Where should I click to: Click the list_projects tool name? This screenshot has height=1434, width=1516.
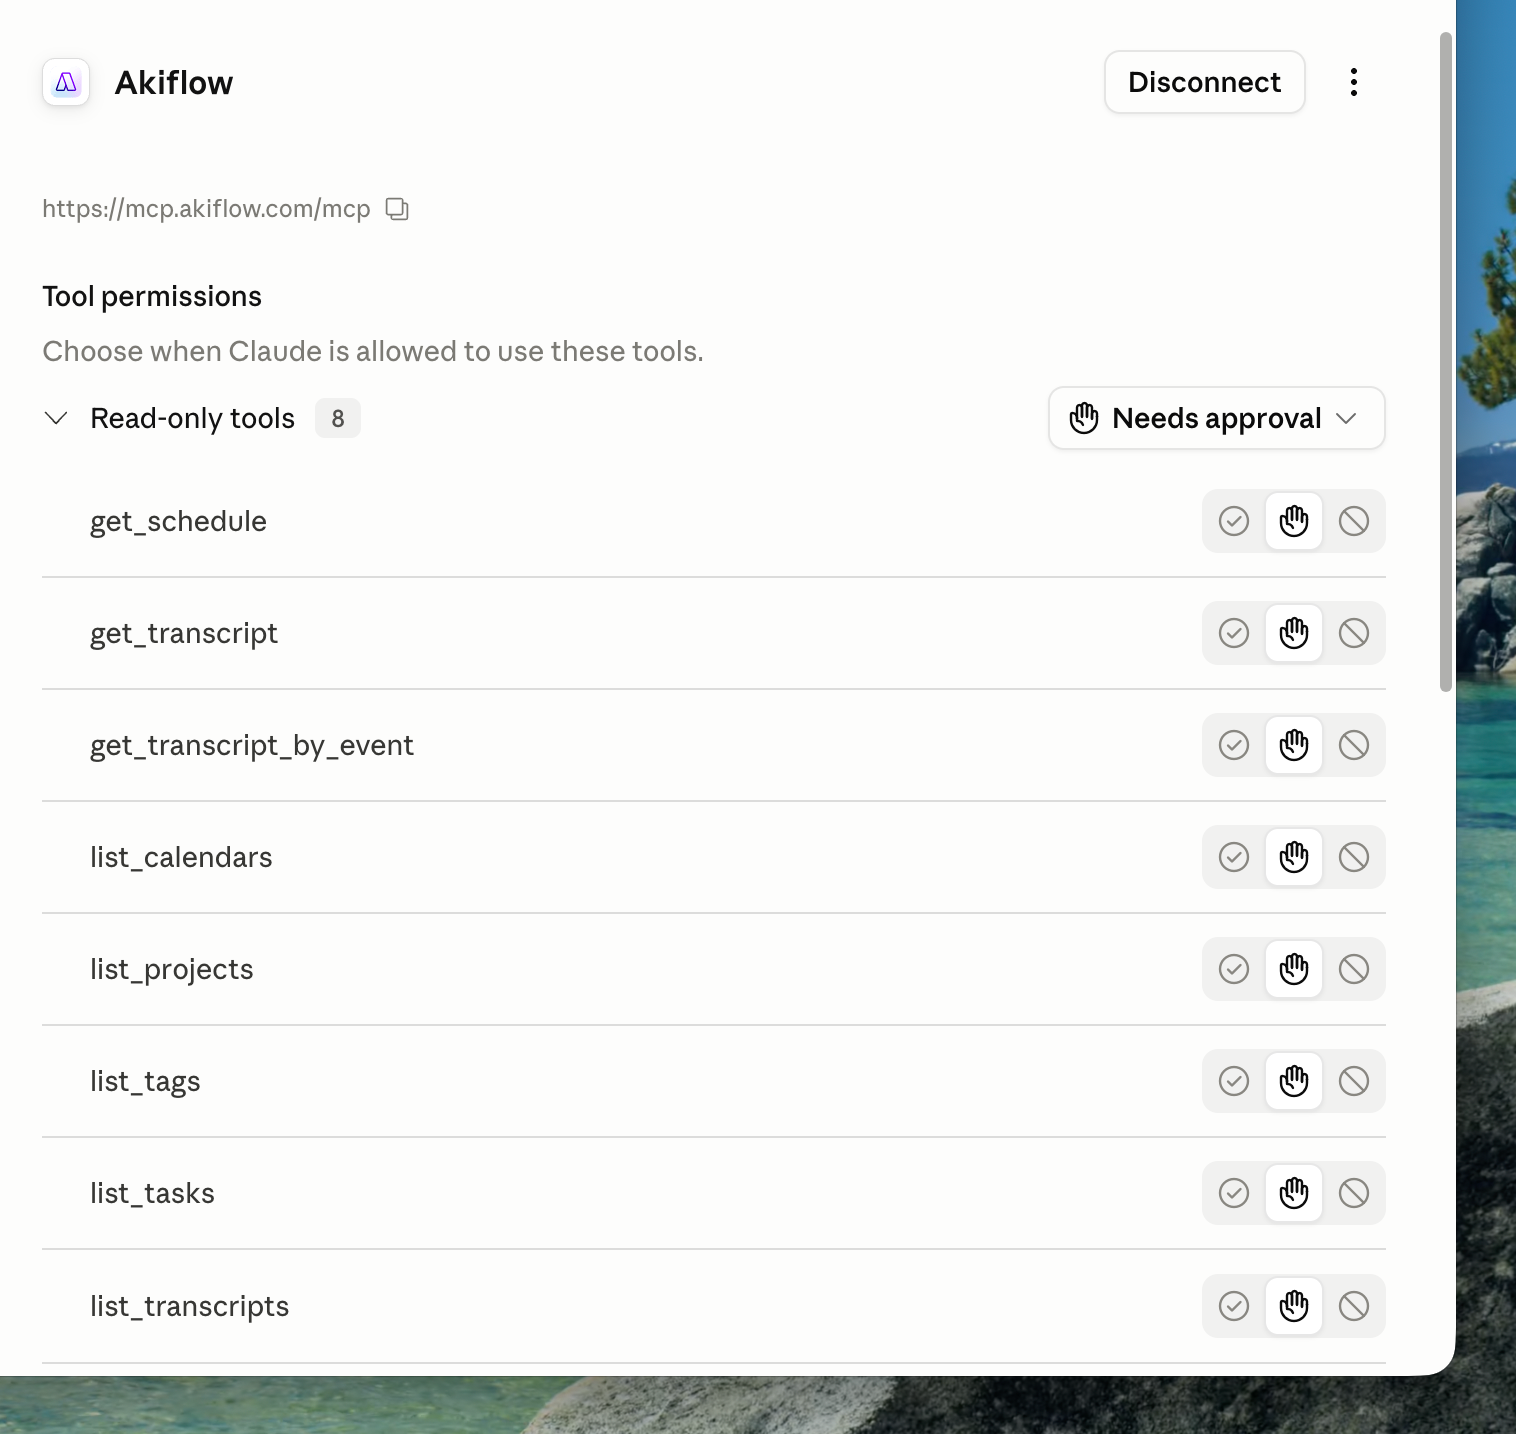tap(172, 970)
